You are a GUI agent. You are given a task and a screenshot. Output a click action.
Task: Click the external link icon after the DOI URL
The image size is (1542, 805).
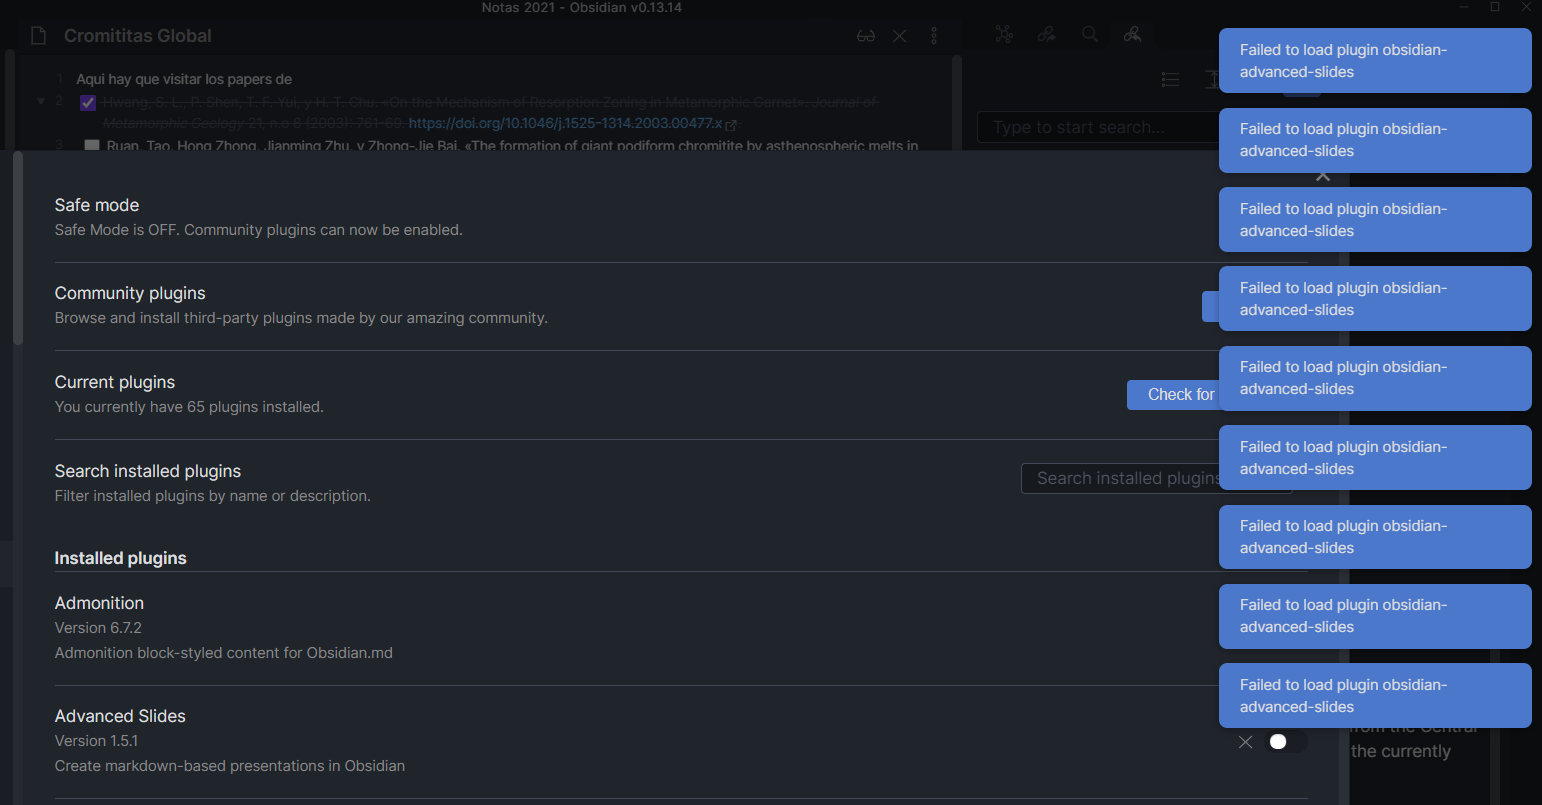(x=732, y=124)
